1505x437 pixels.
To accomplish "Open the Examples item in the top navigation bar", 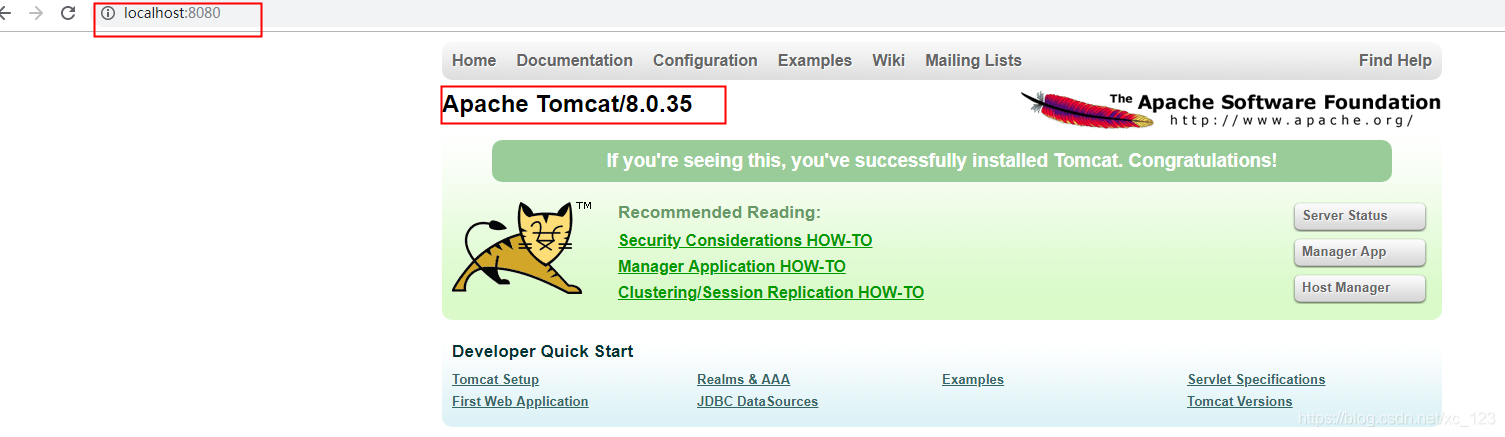I will pos(814,60).
